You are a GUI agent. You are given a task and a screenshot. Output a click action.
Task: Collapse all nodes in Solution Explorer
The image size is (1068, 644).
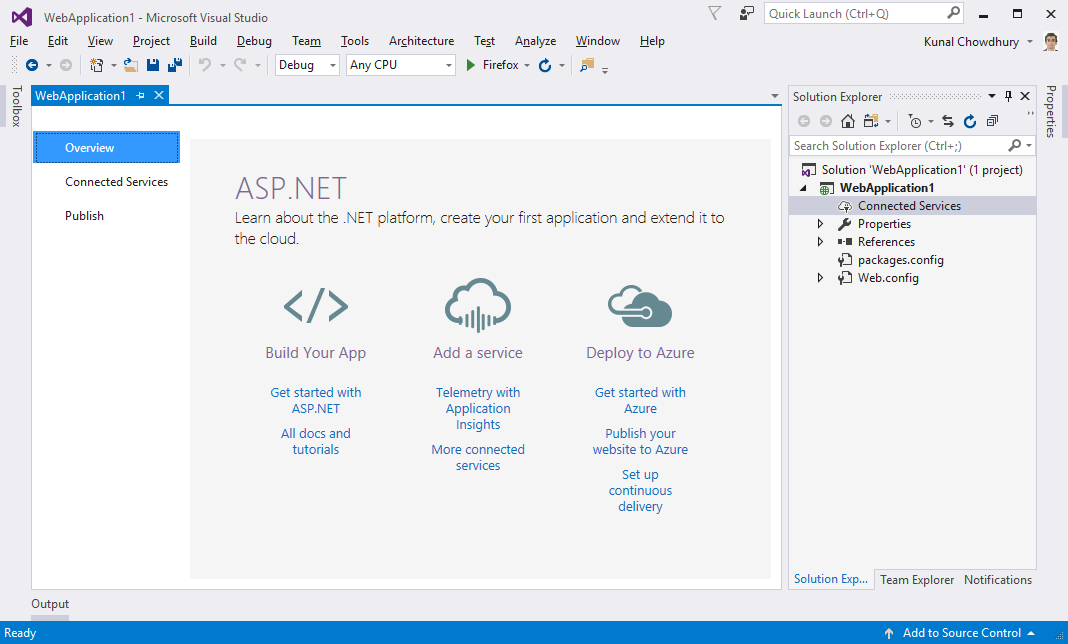coord(992,121)
